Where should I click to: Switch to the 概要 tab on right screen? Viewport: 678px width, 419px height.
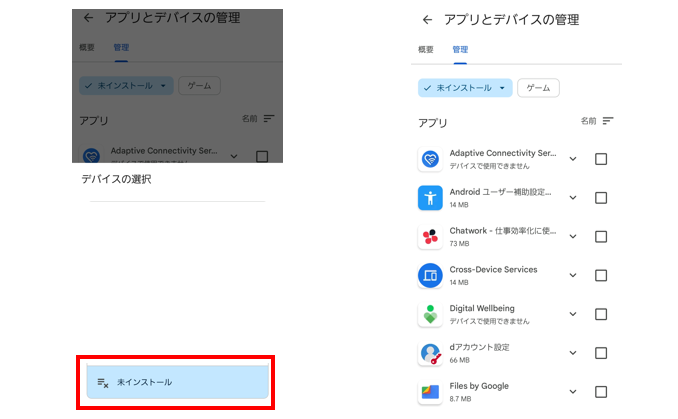click(x=426, y=49)
